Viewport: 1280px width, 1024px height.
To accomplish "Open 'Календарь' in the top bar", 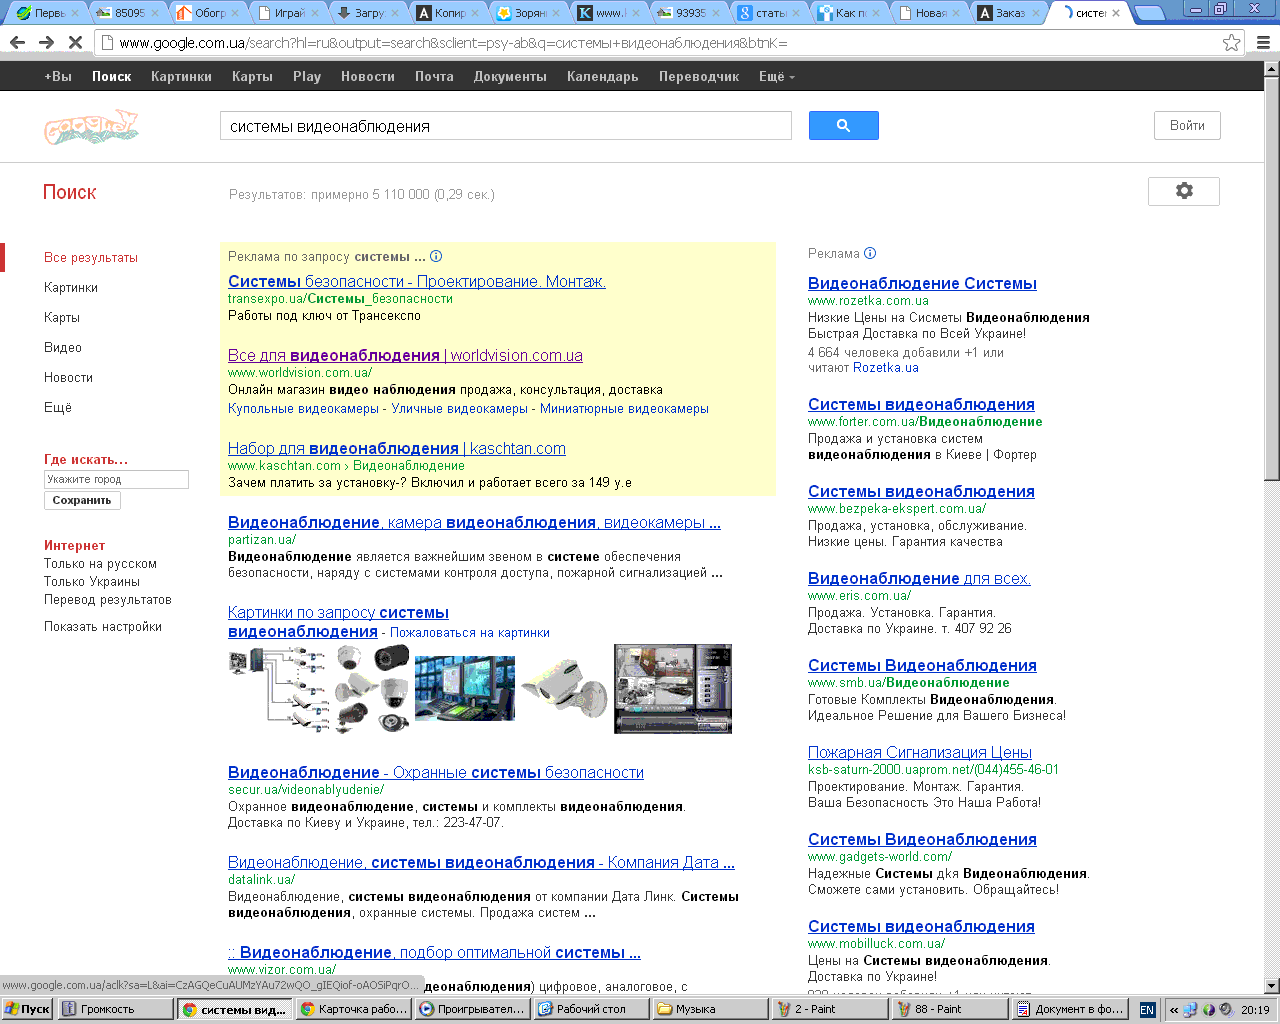I will tap(602, 76).
